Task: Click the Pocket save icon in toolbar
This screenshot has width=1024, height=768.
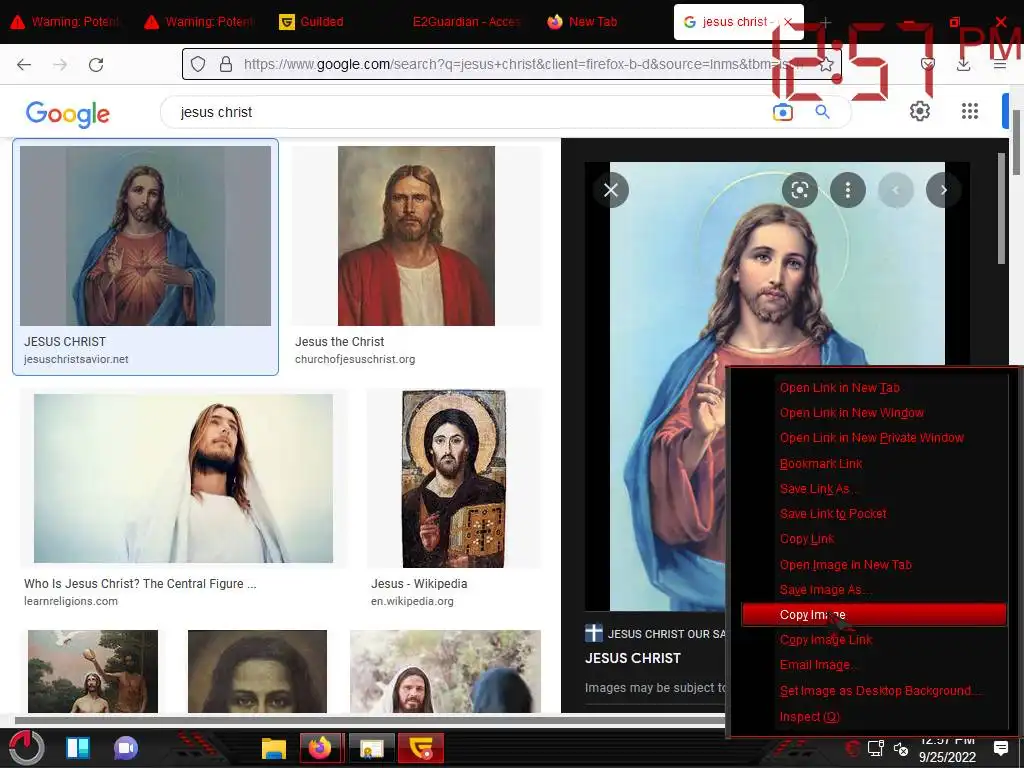Action: pyautogui.click(x=927, y=64)
